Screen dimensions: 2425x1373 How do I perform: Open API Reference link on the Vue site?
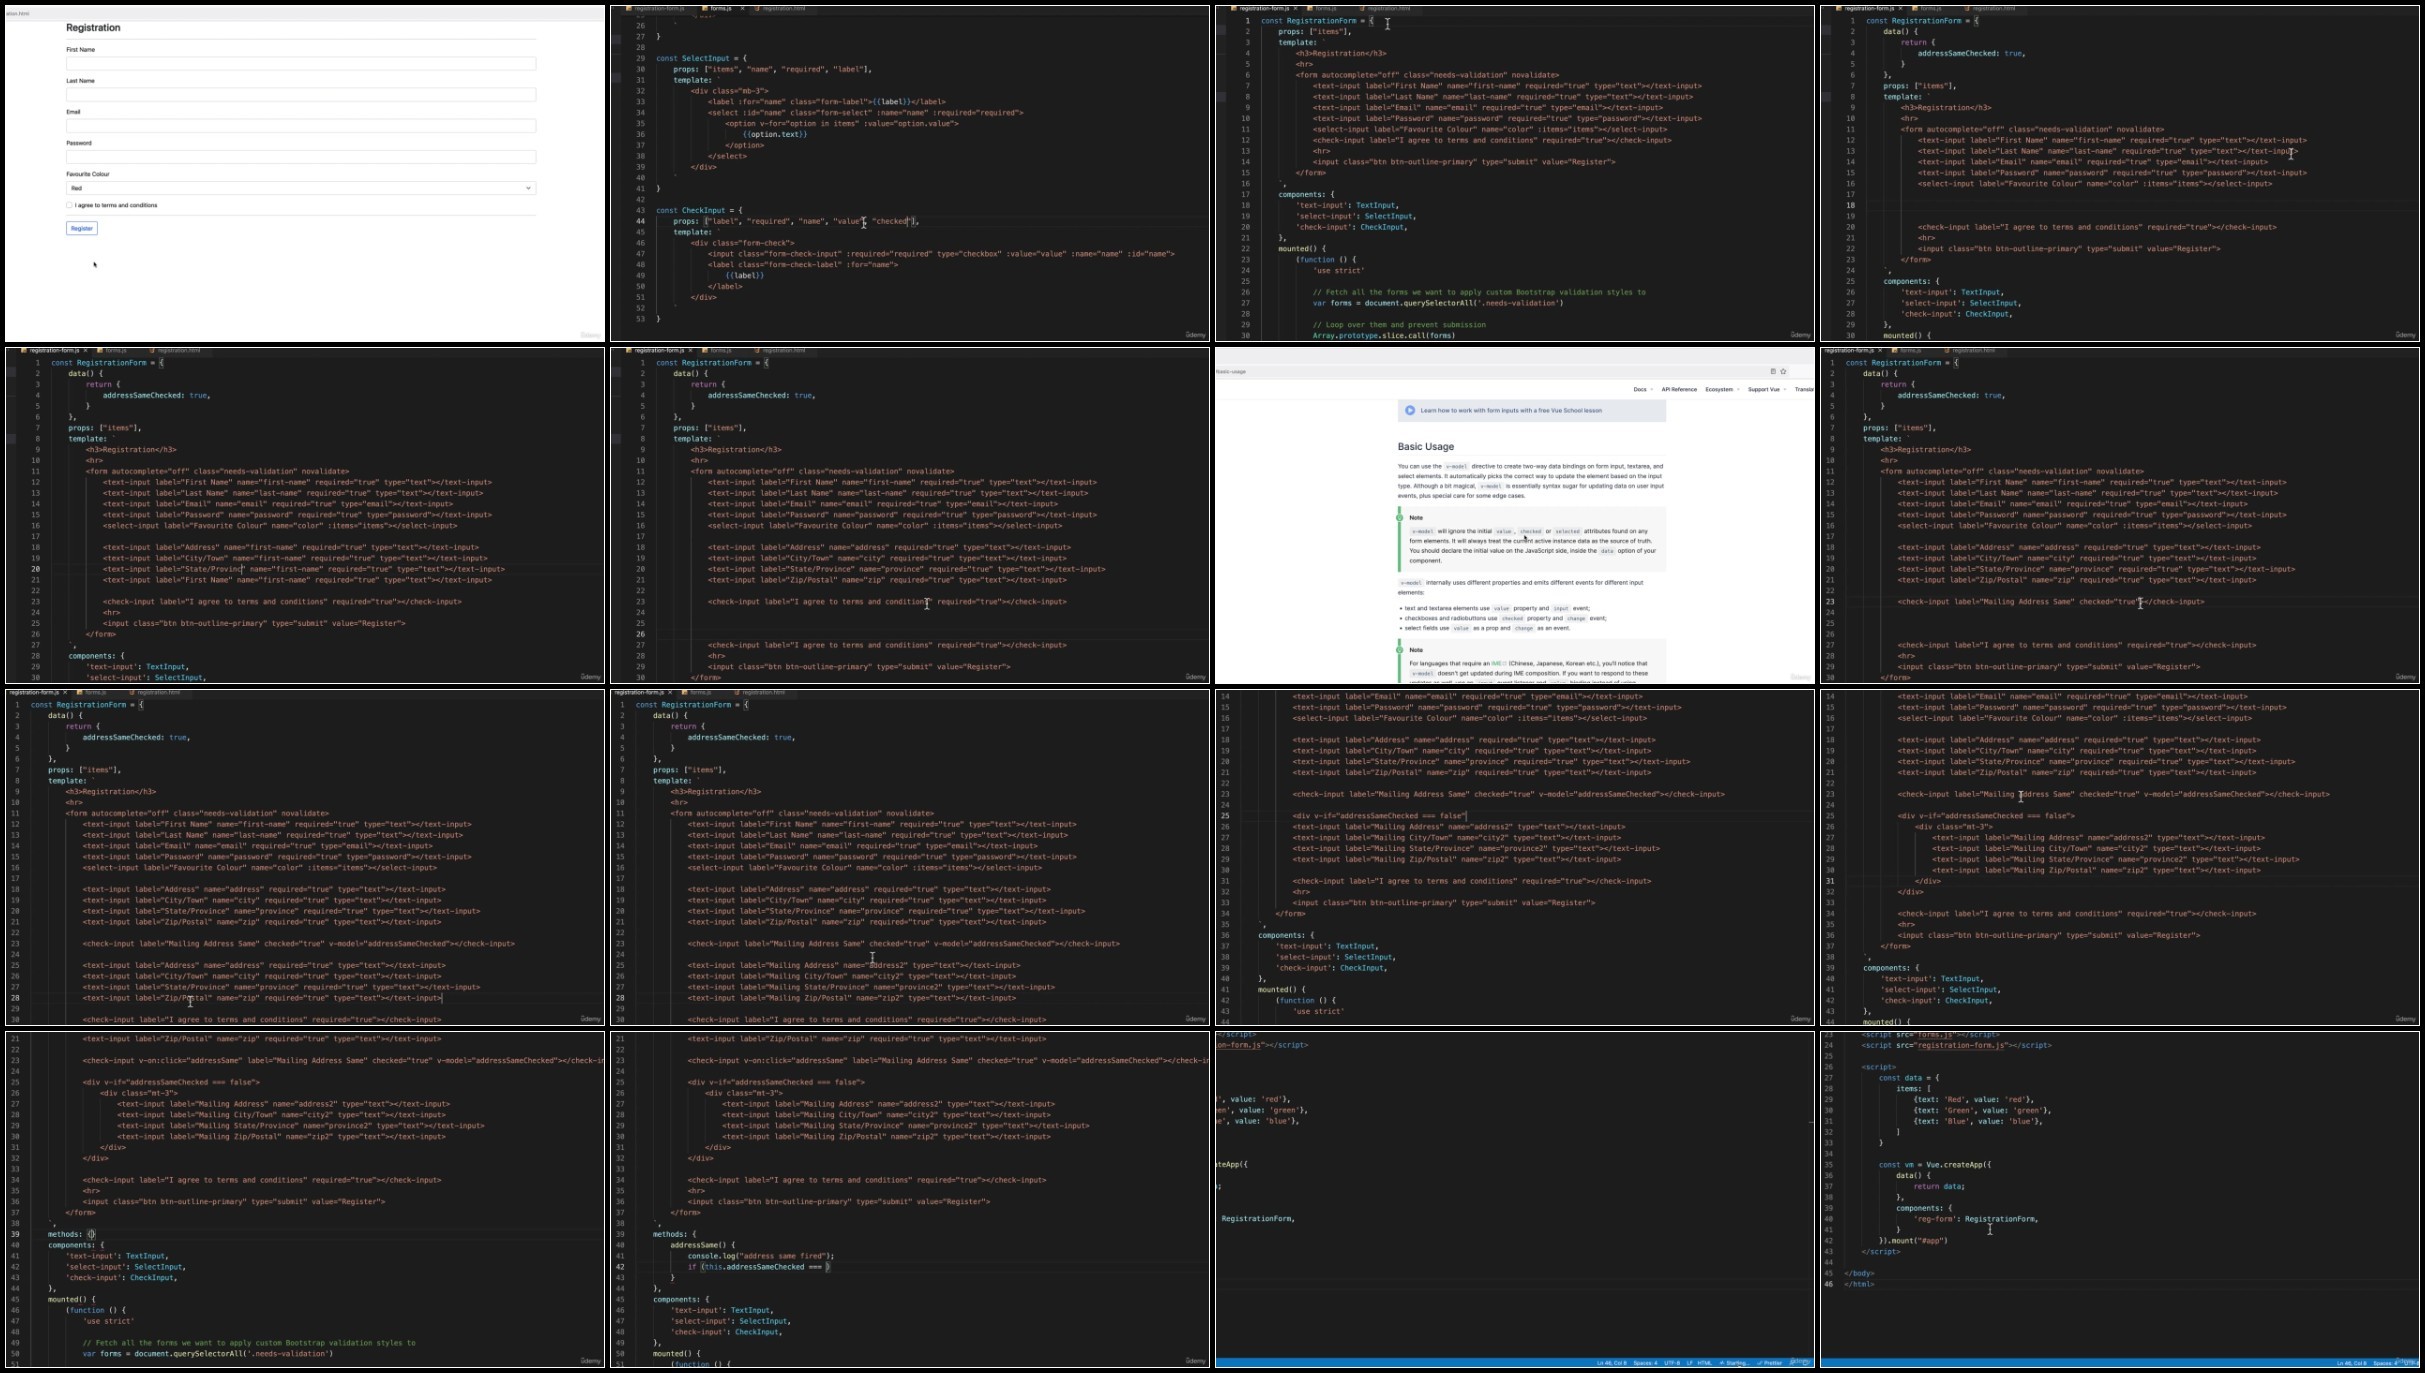(x=1679, y=389)
